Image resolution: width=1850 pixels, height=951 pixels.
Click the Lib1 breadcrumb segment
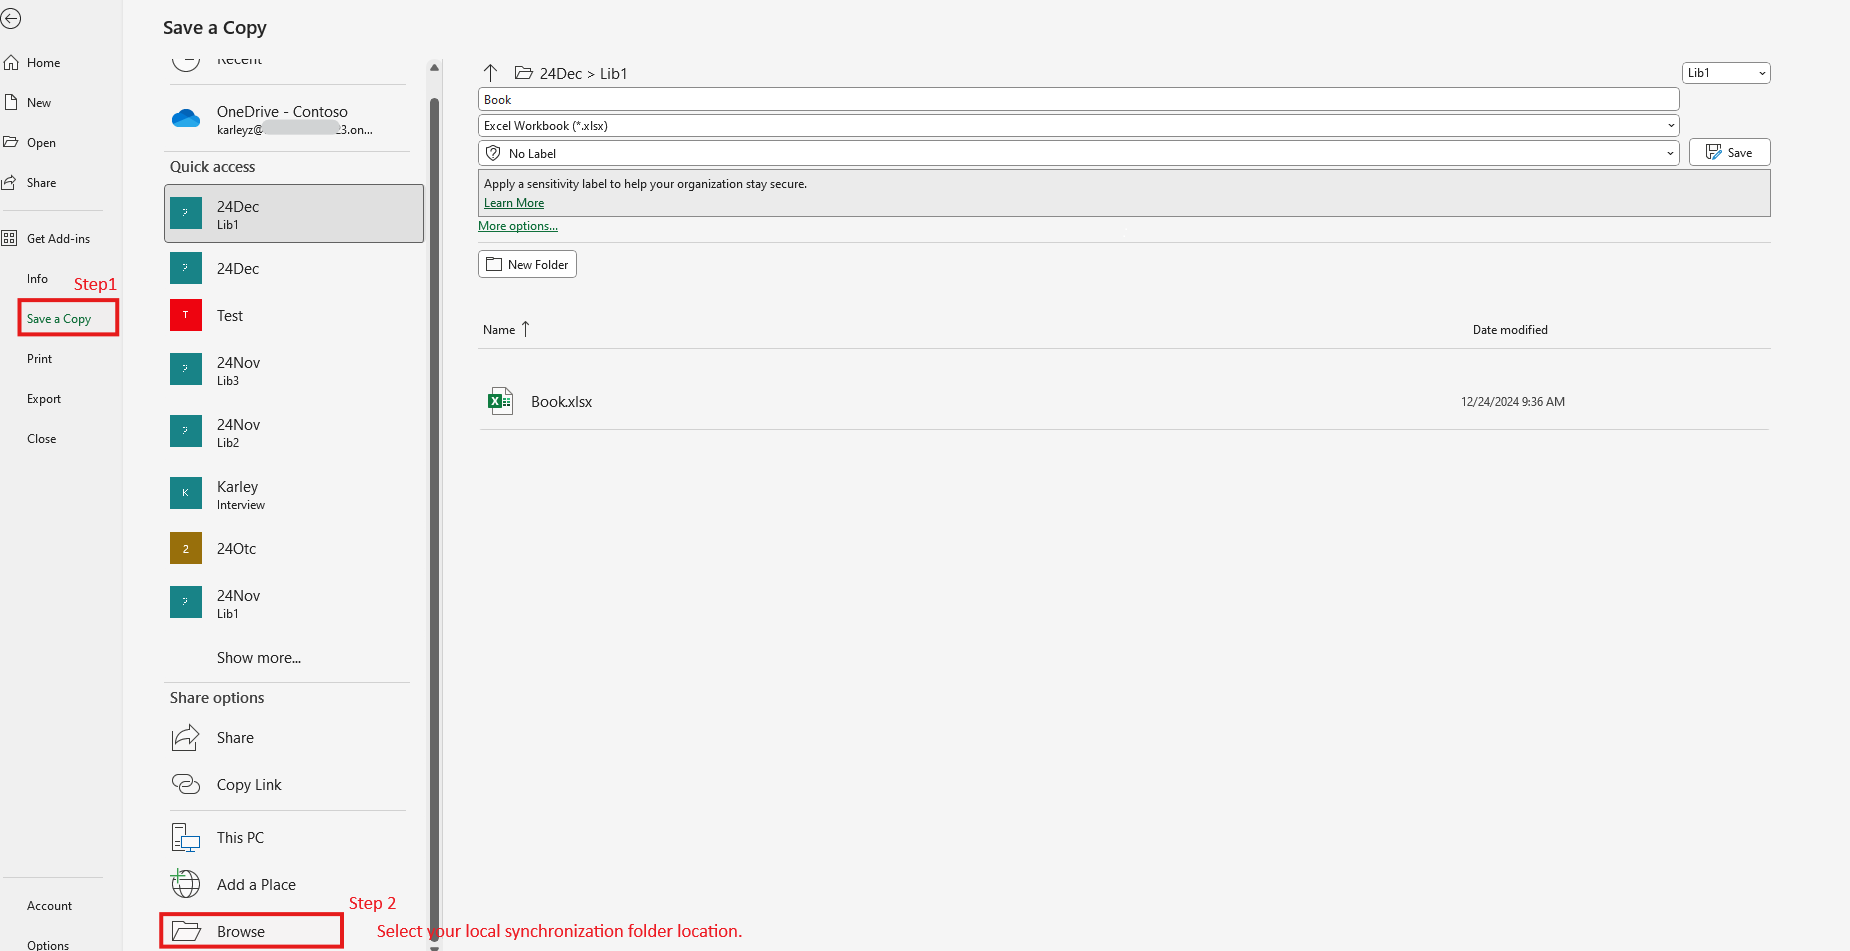[x=613, y=74]
